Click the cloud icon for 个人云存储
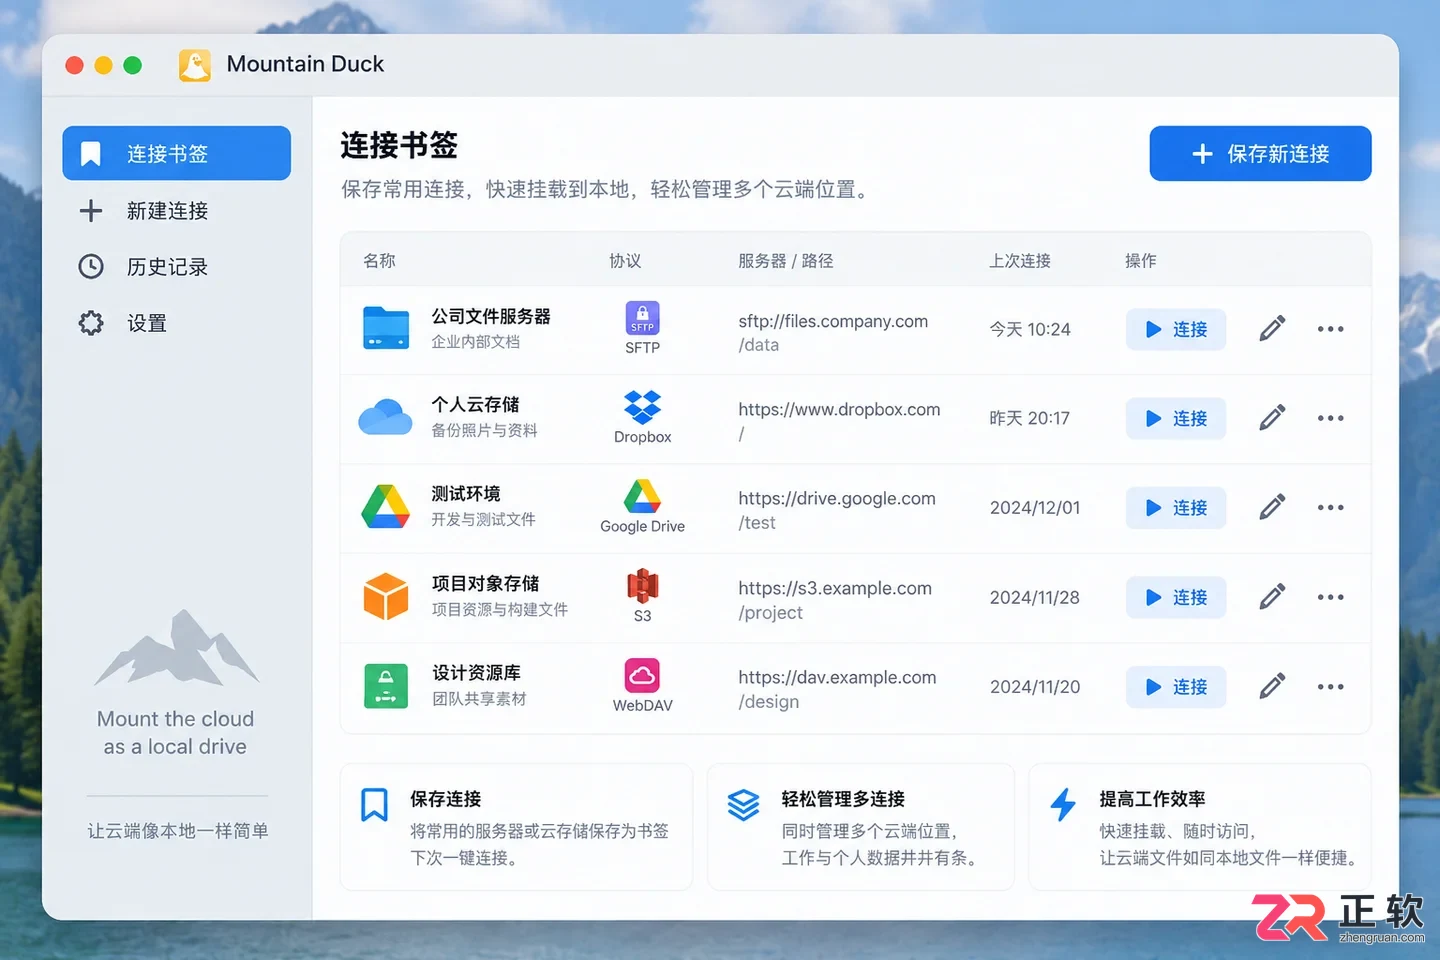The width and height of the screenshot is (1440, 960). point(385,417)
